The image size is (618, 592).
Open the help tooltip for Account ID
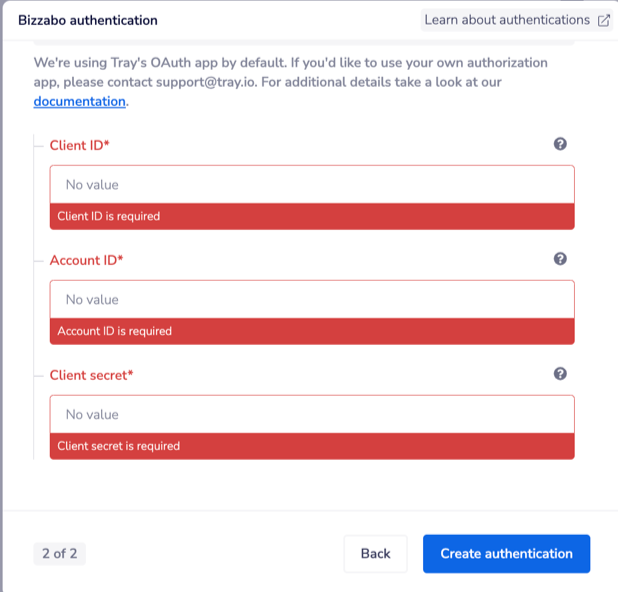(560, 259)
